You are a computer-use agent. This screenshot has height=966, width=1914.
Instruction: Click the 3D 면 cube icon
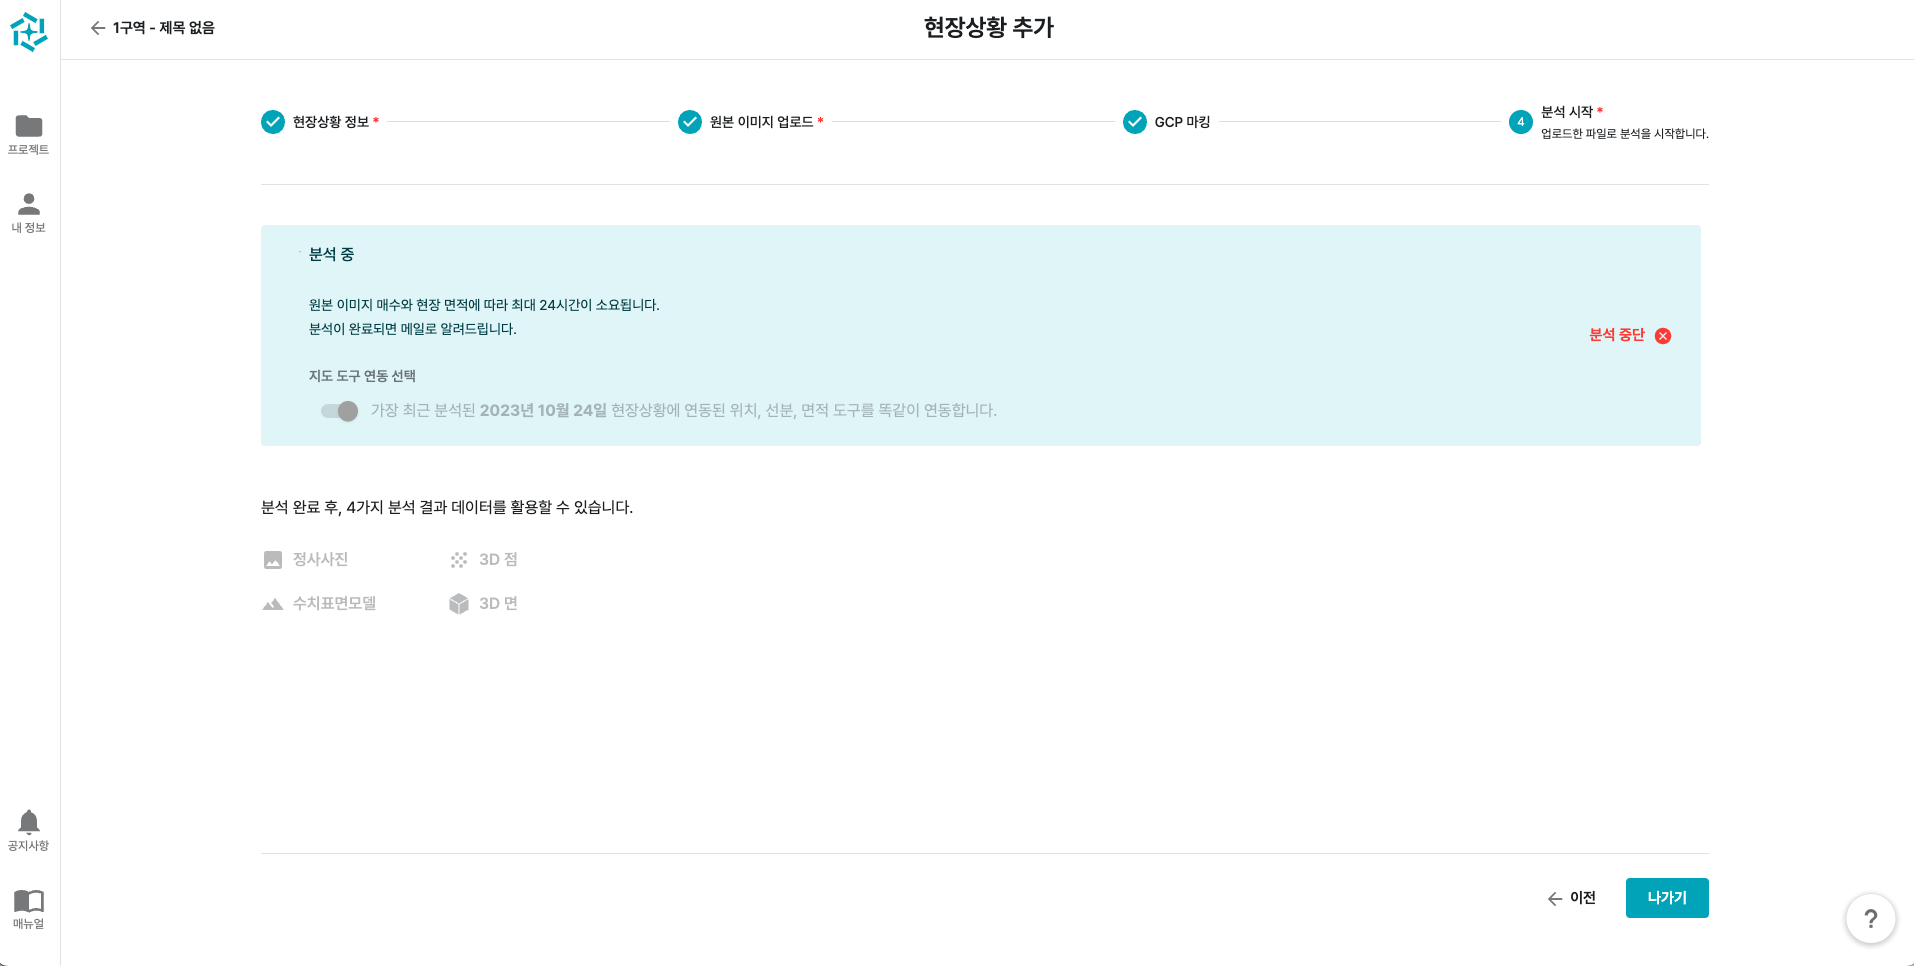tap(459, 604)
